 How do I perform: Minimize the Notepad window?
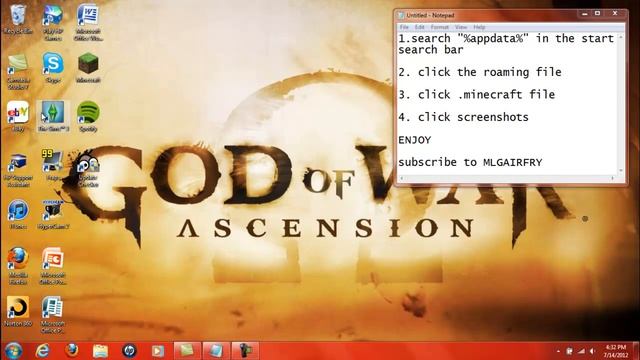tap(584, 14)
